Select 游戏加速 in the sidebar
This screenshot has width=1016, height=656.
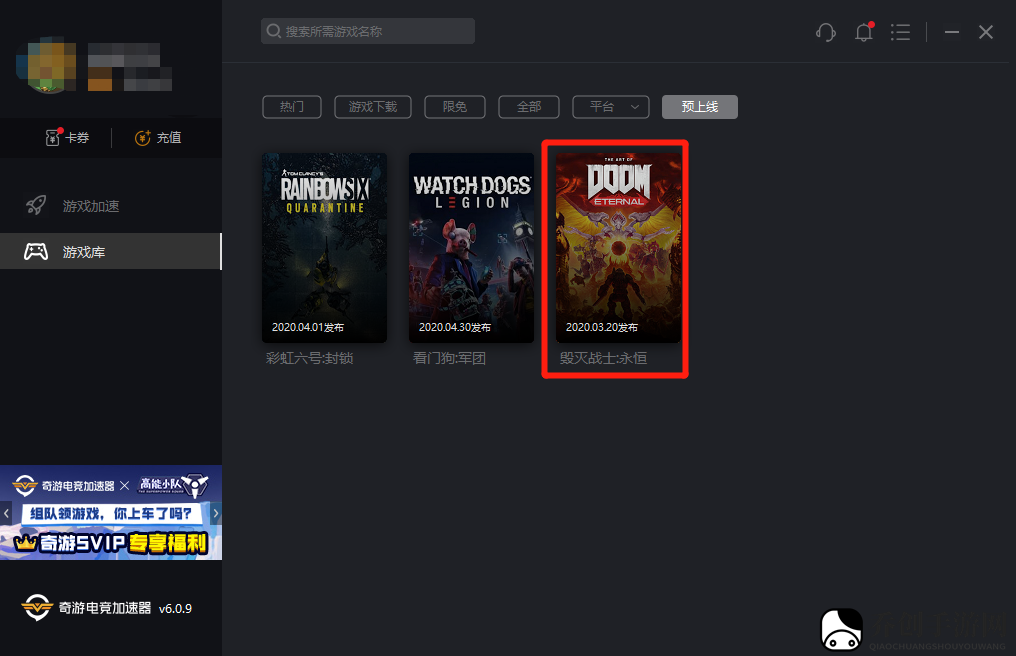pyautogui.click(x=111, y=206)
